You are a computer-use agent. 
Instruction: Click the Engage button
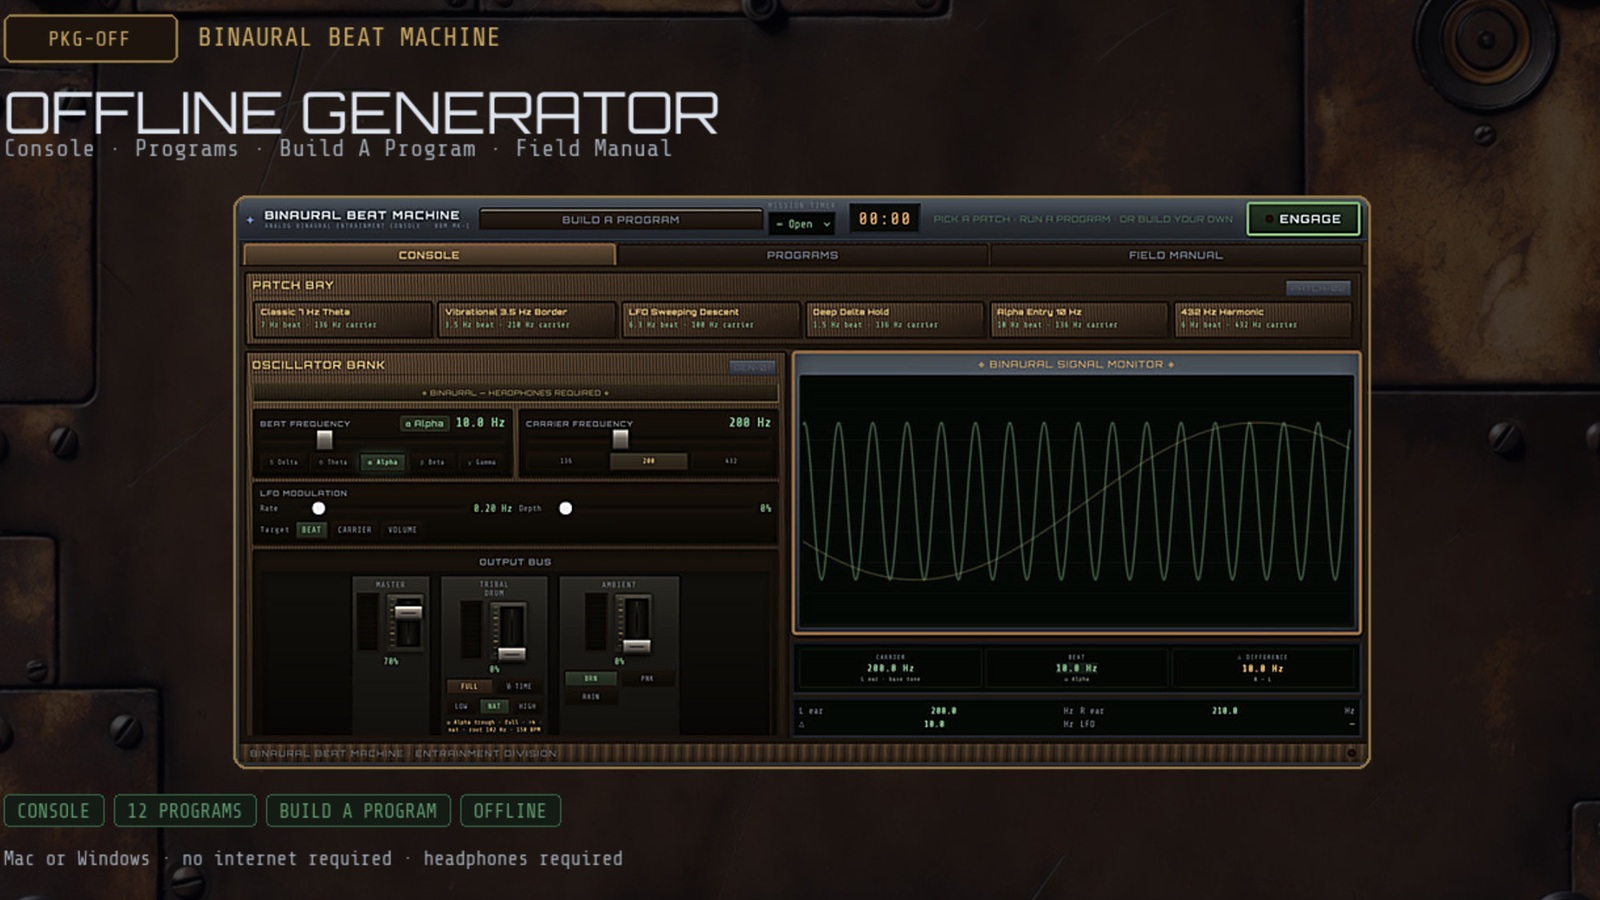[x=1303, y=219]
